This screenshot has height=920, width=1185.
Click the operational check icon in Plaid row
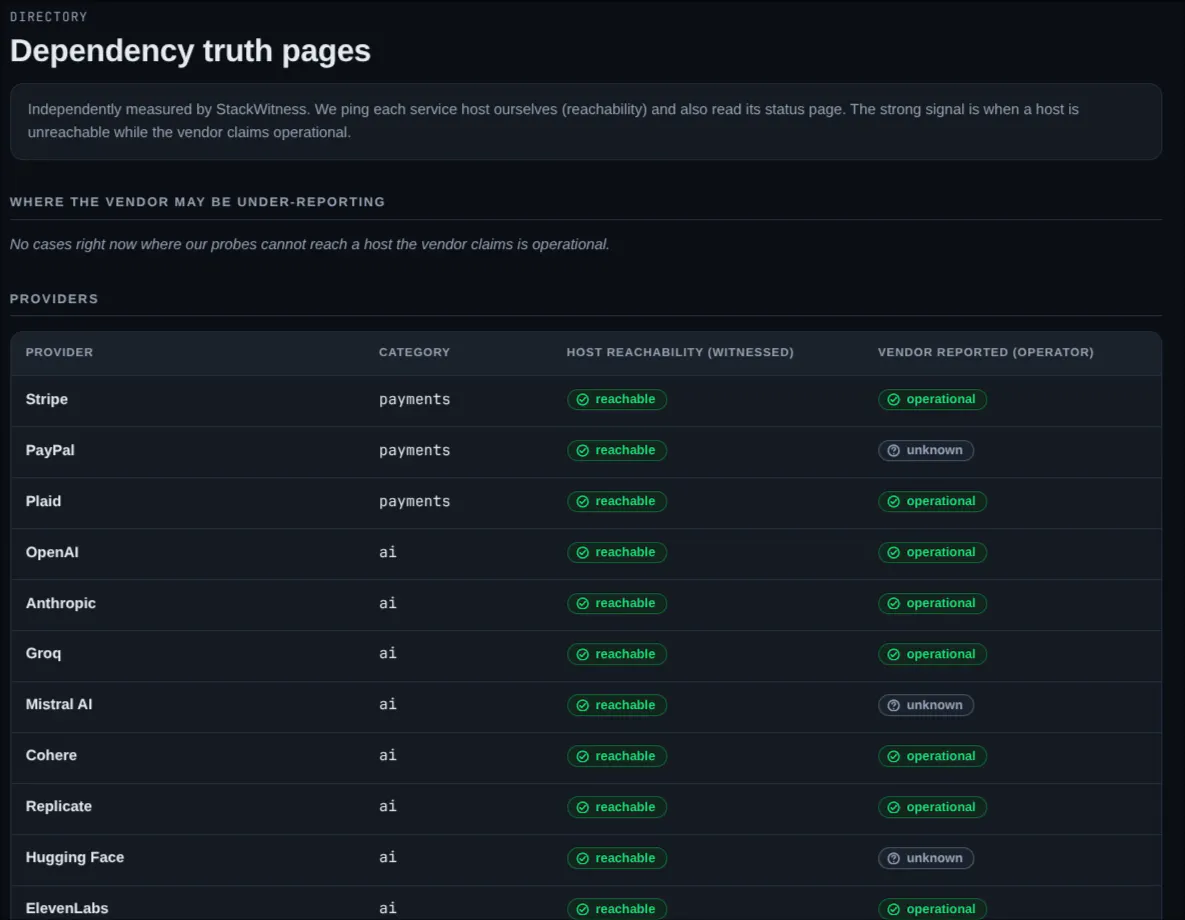click(893, 502)
